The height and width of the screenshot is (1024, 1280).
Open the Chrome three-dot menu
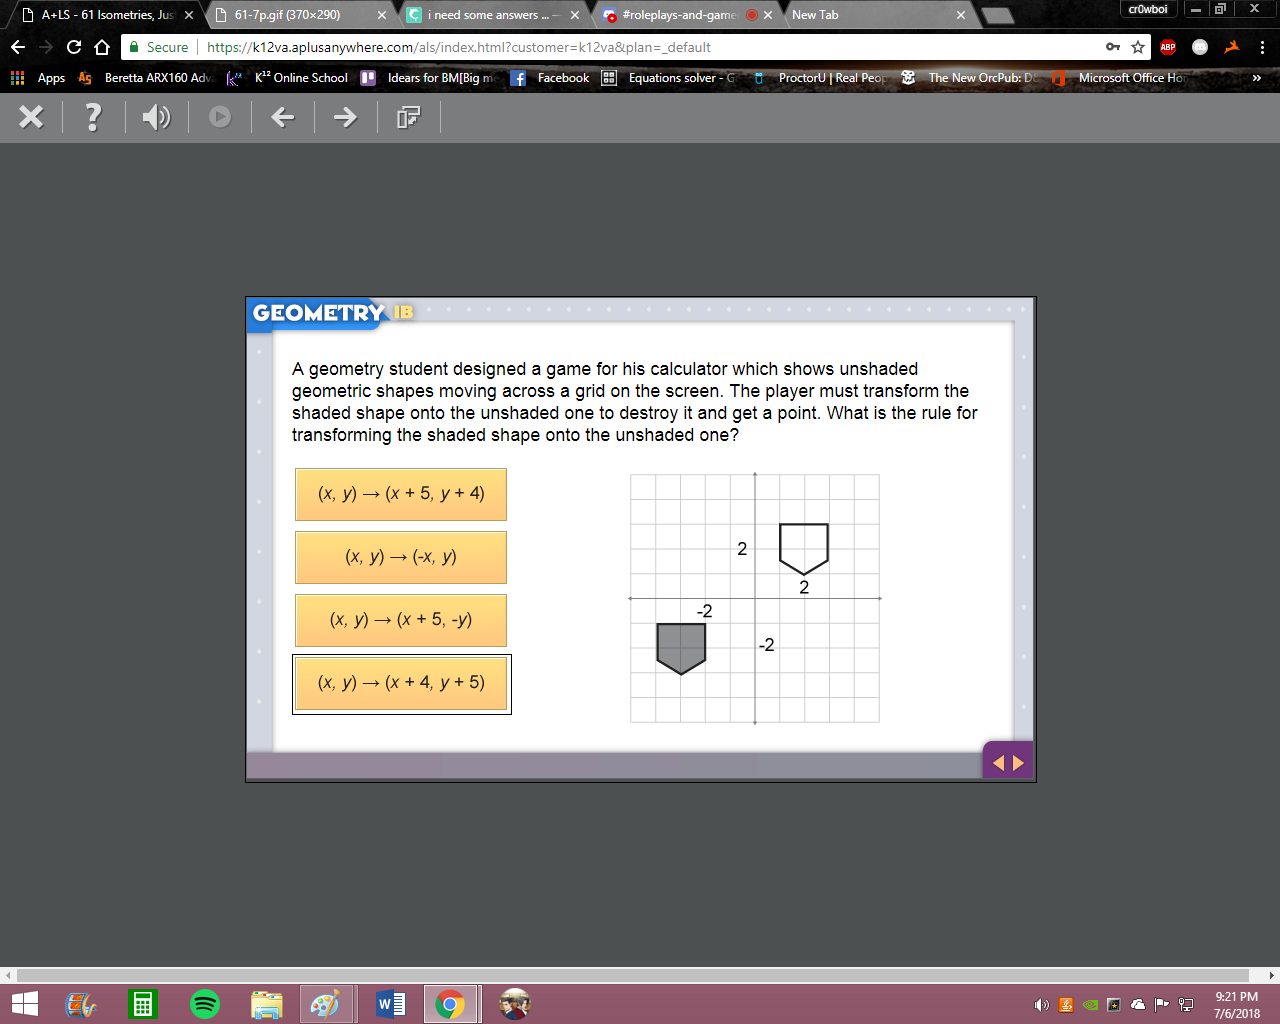click(1262, 47)
